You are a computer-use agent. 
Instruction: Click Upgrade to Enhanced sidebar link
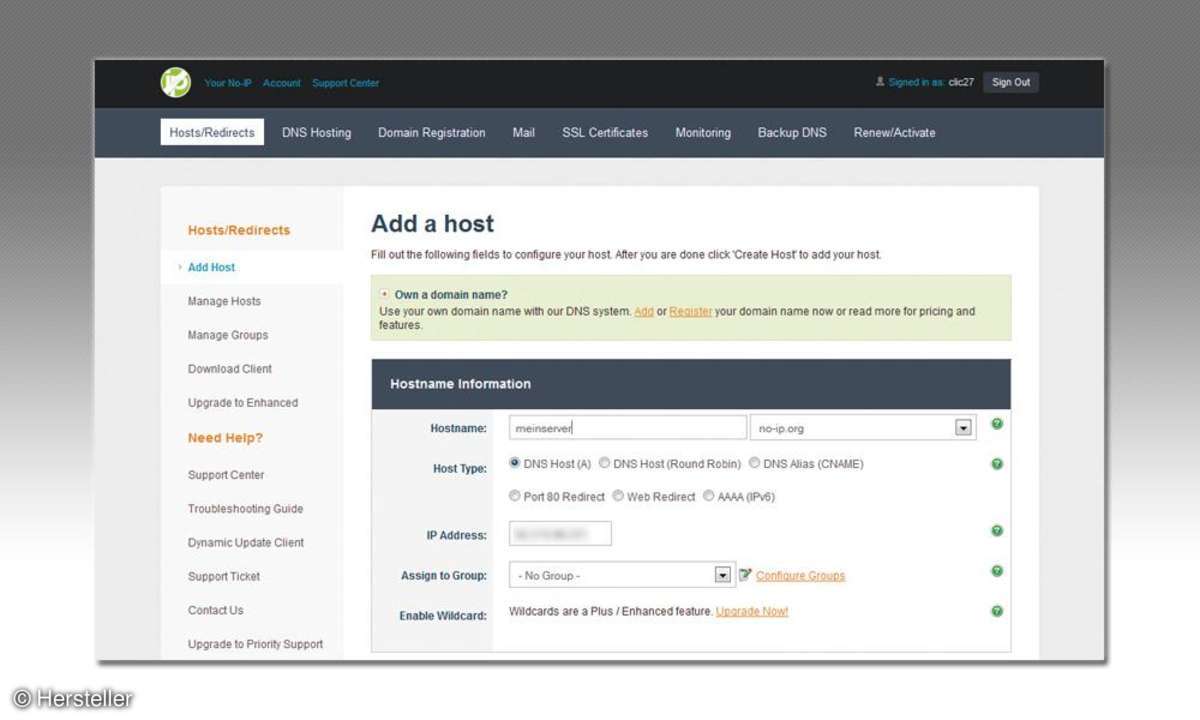pyautogui.click(x=243, y=403)
